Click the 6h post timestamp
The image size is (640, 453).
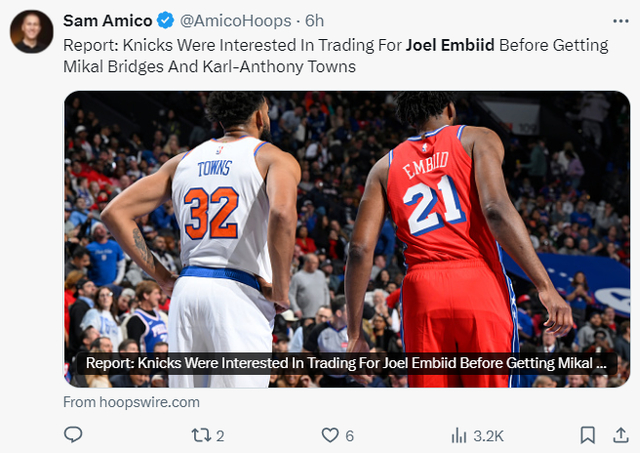point(315,21)
